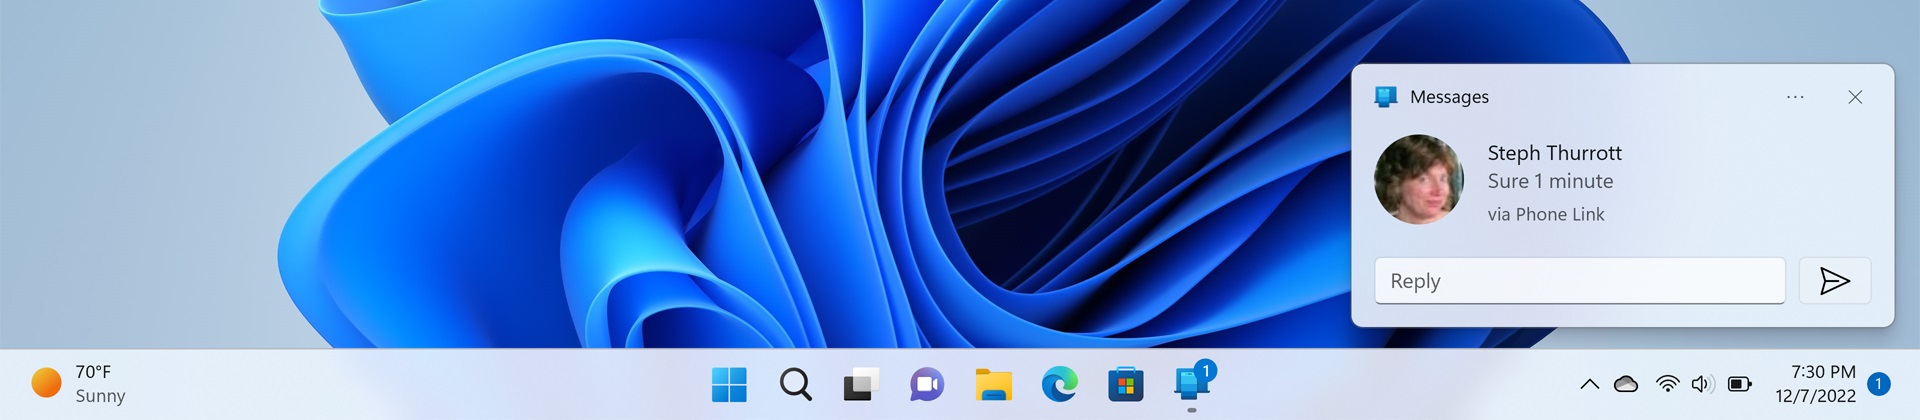Open the OneDrive cloud tray icon
The width and height of the screenshot is (1920, 420).
pyautogui.click(x=1627, y=385)
